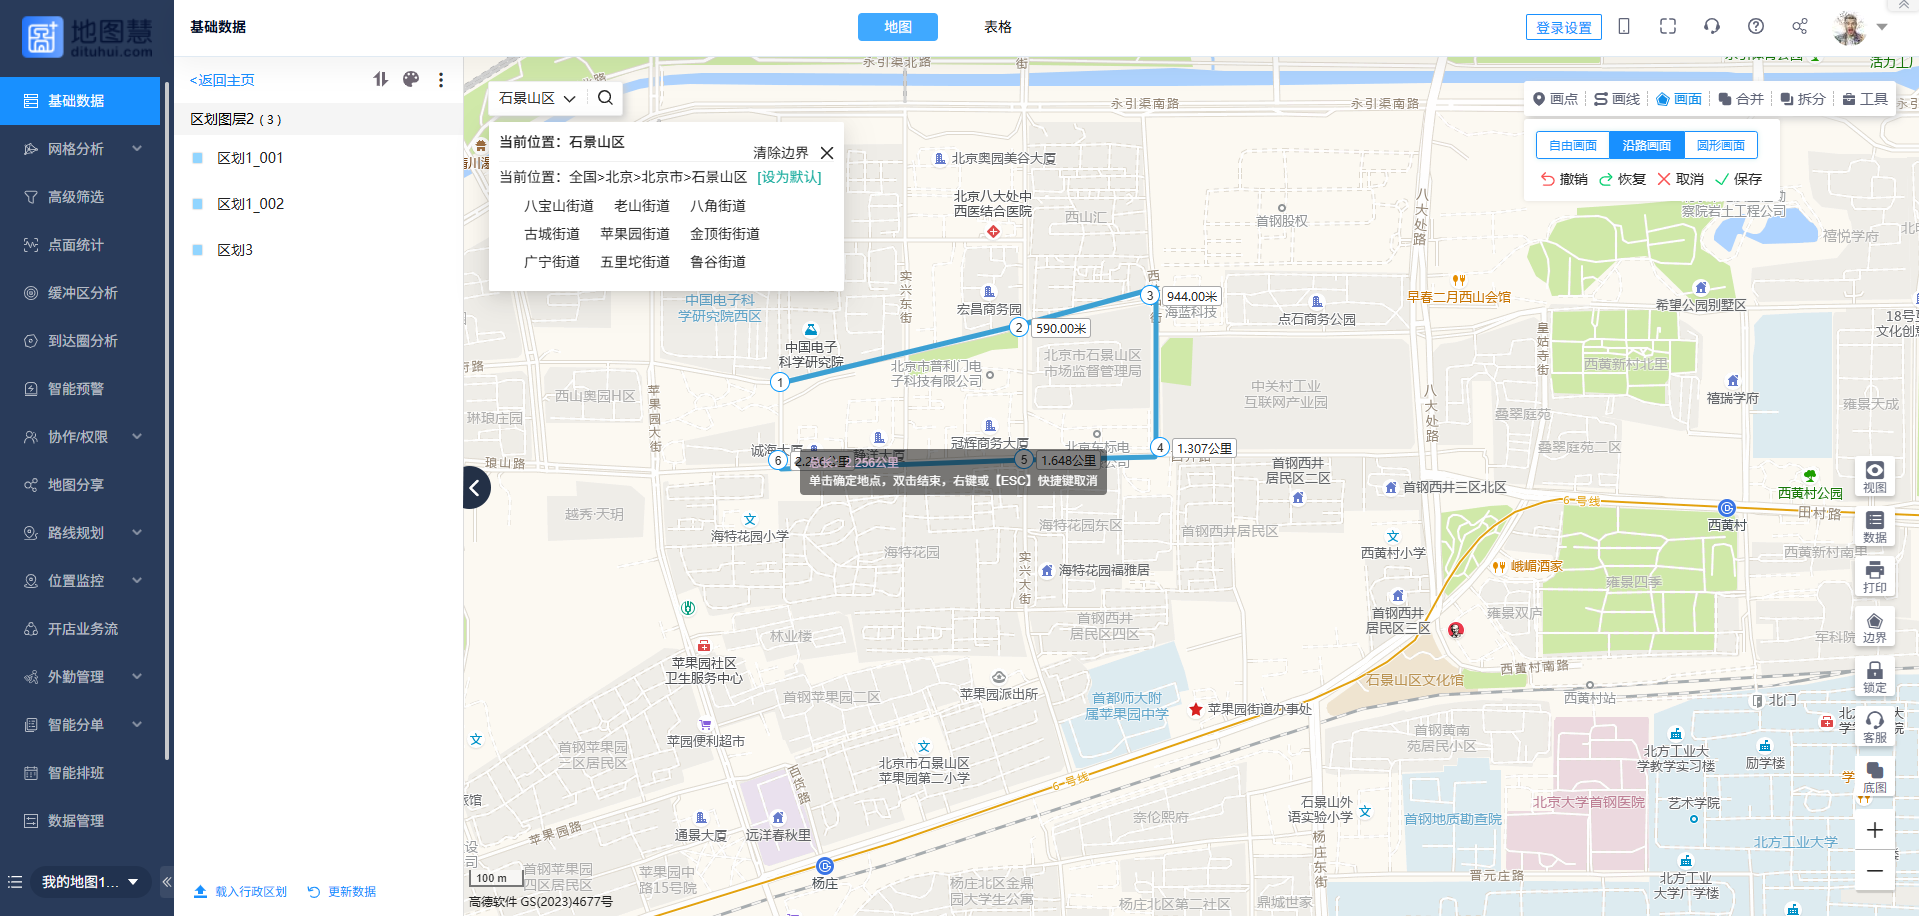Click the 载入行政区划 link
1919x916 pixels.
241,891
